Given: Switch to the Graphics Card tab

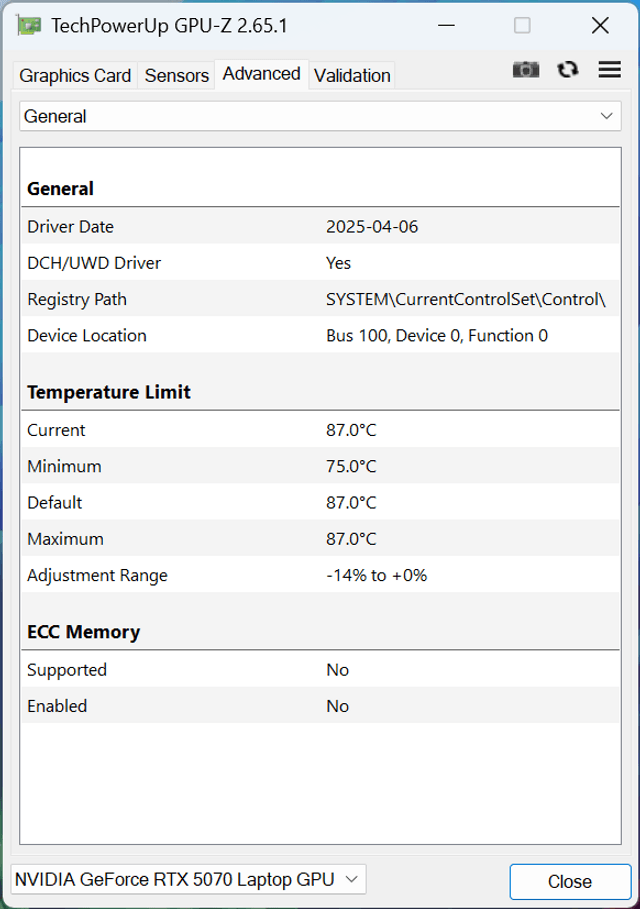Looking at the screenshot, I should 75,75.
